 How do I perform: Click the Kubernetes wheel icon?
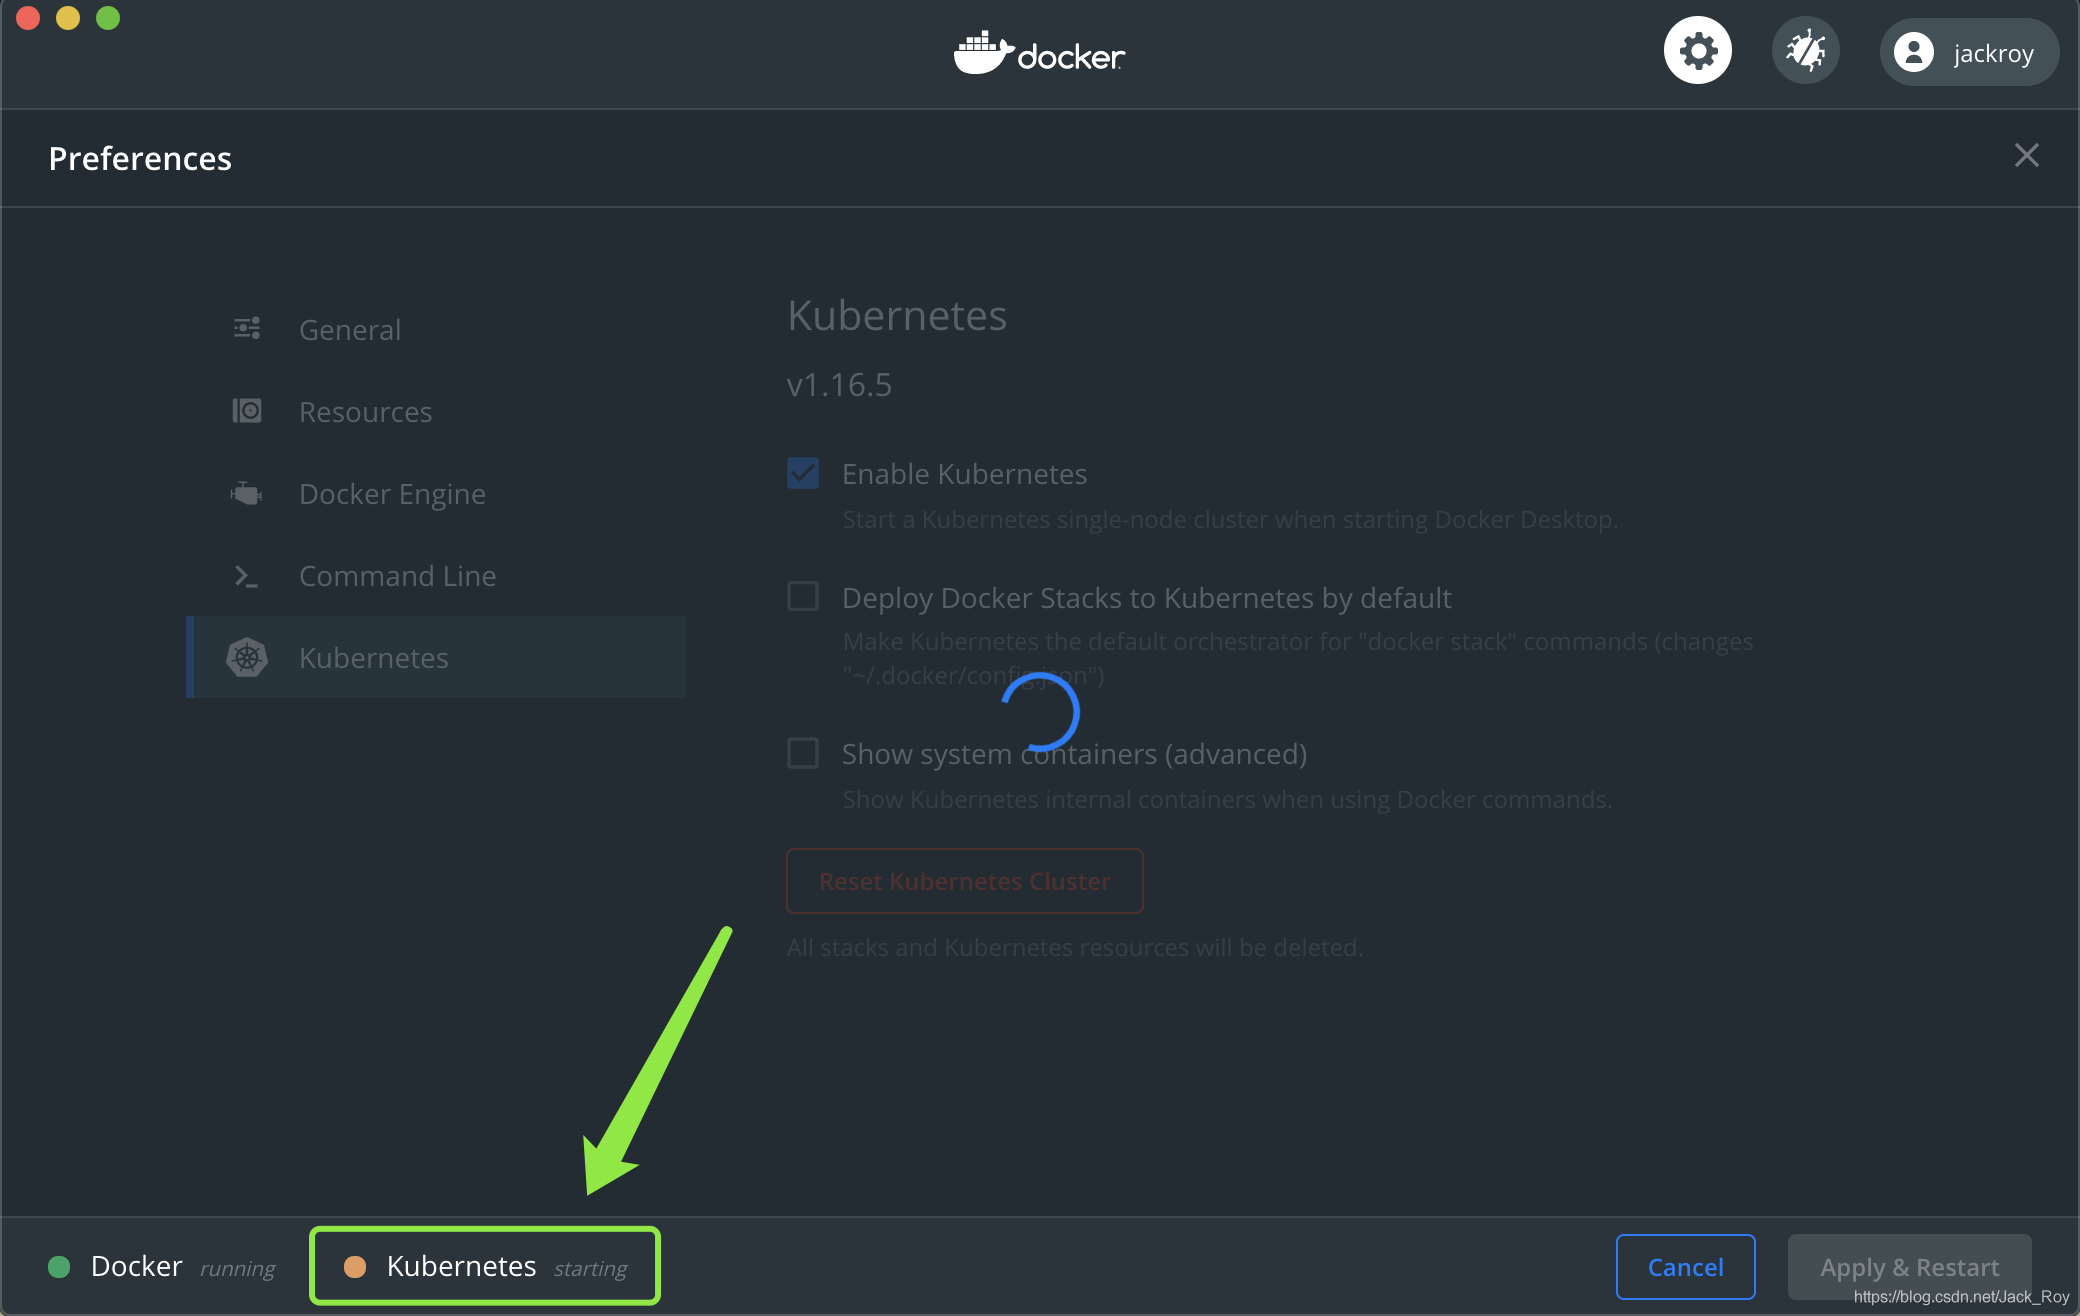[x=247, y=657]
